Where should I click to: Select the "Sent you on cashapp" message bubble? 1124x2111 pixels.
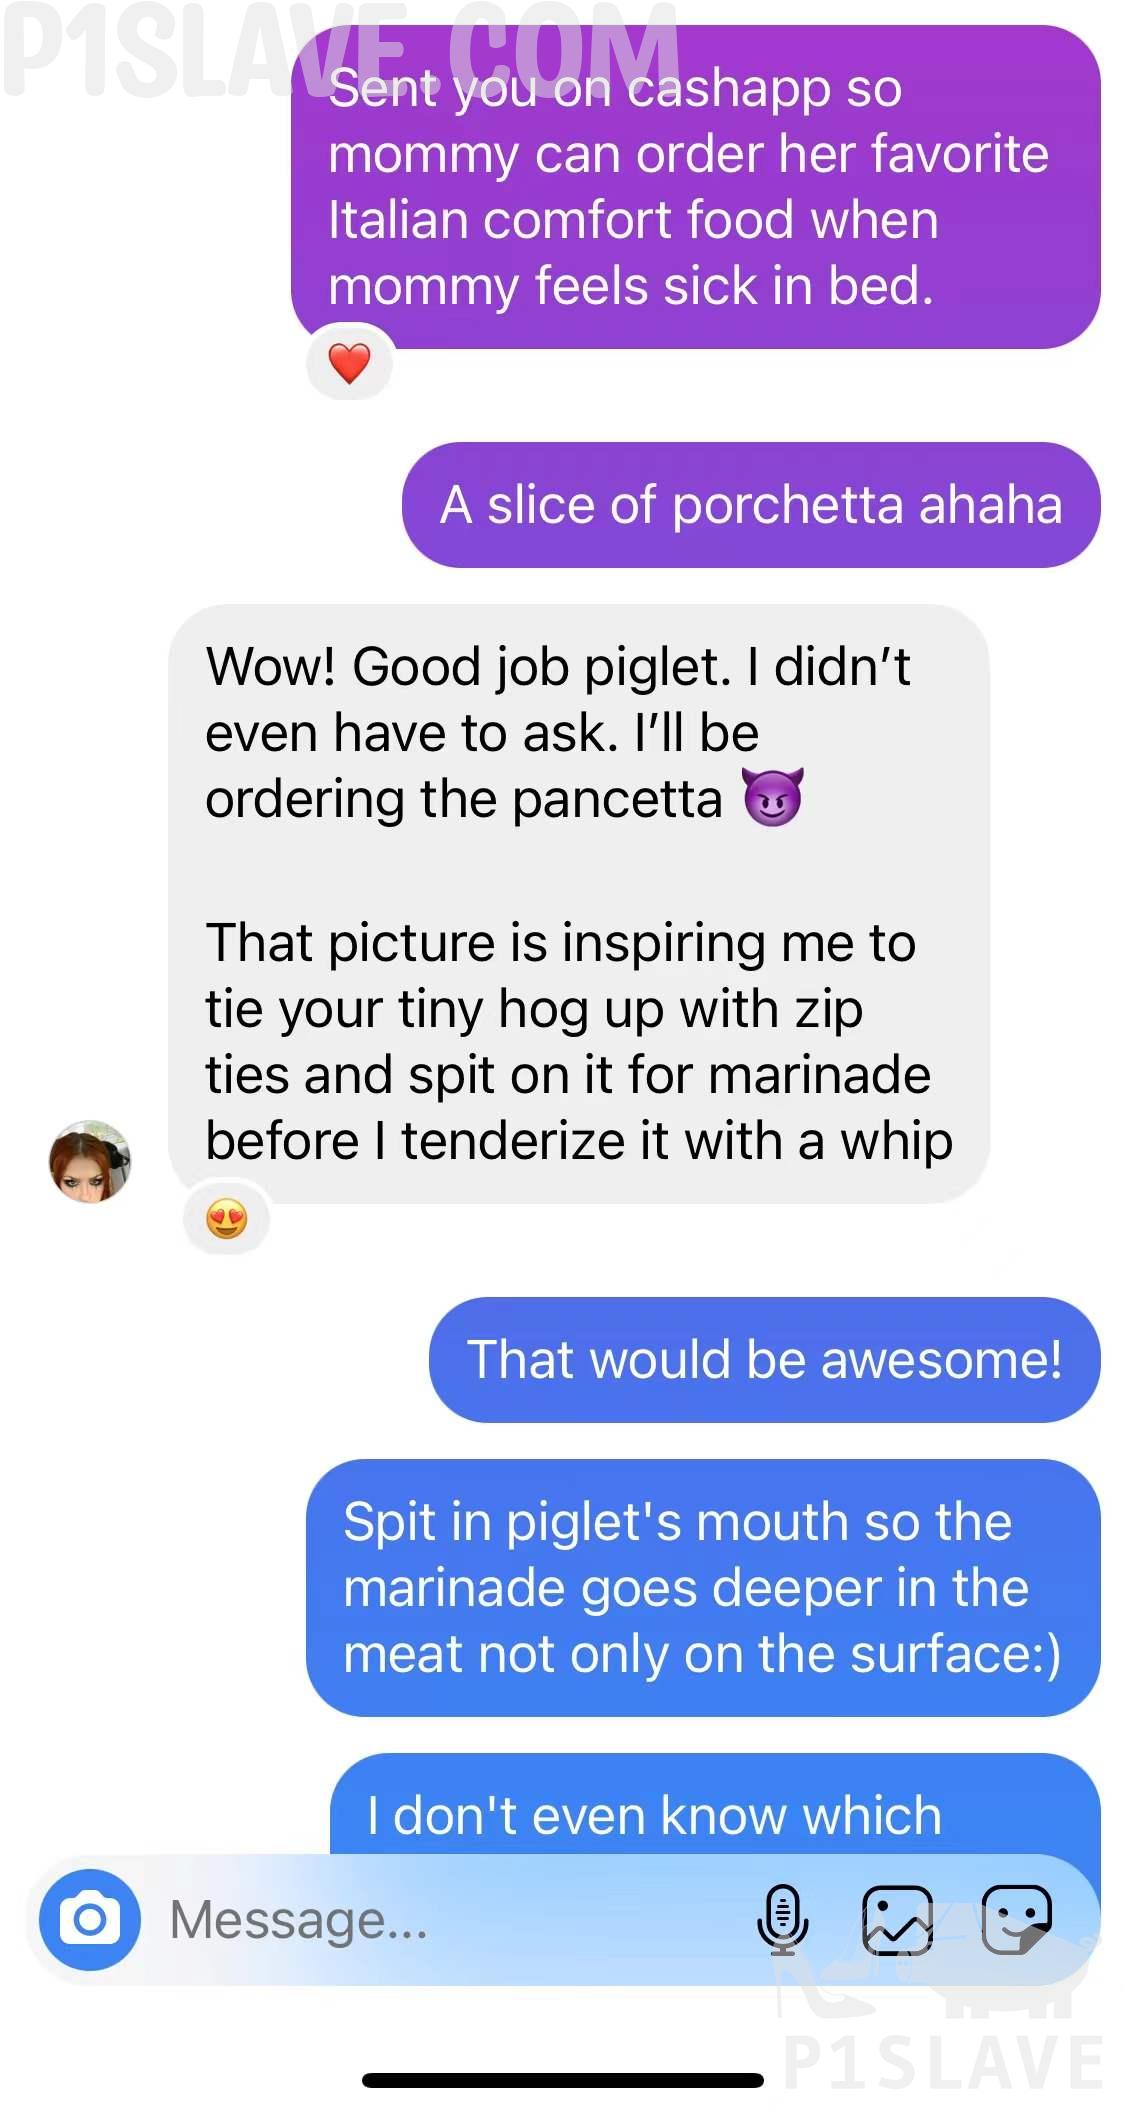(695, 187)
